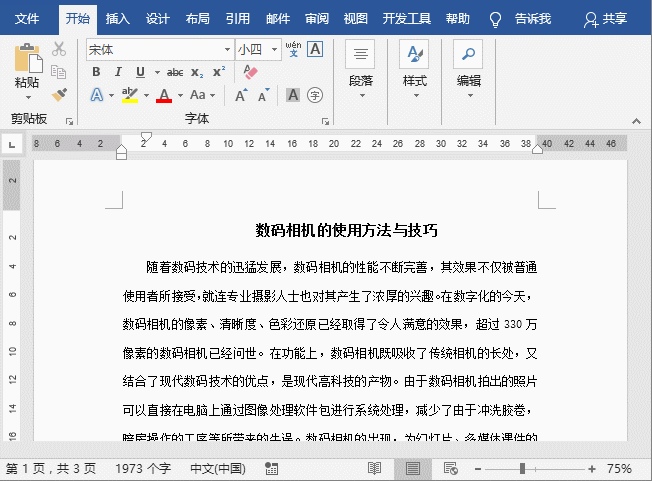The image size is (652, 481).
Task: Click the enclosed character (字) icon
Action: 315,95
